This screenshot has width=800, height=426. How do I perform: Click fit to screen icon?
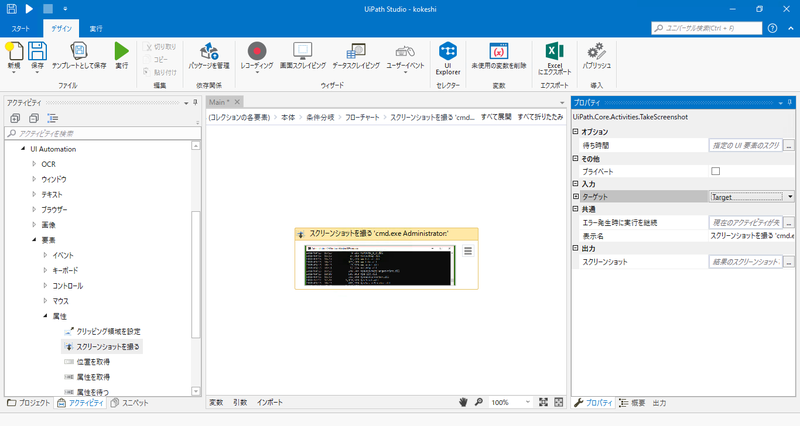pyautogui.click(x=543, y=402)
